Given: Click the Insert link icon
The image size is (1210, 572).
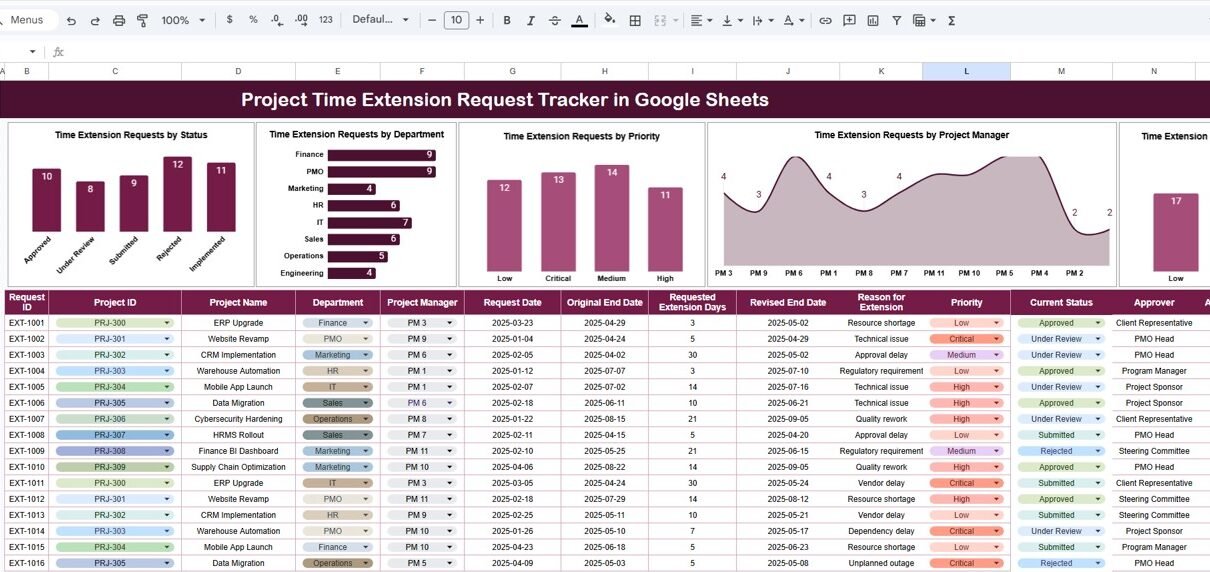Looking at the screenshot, I should coord(825,20).
